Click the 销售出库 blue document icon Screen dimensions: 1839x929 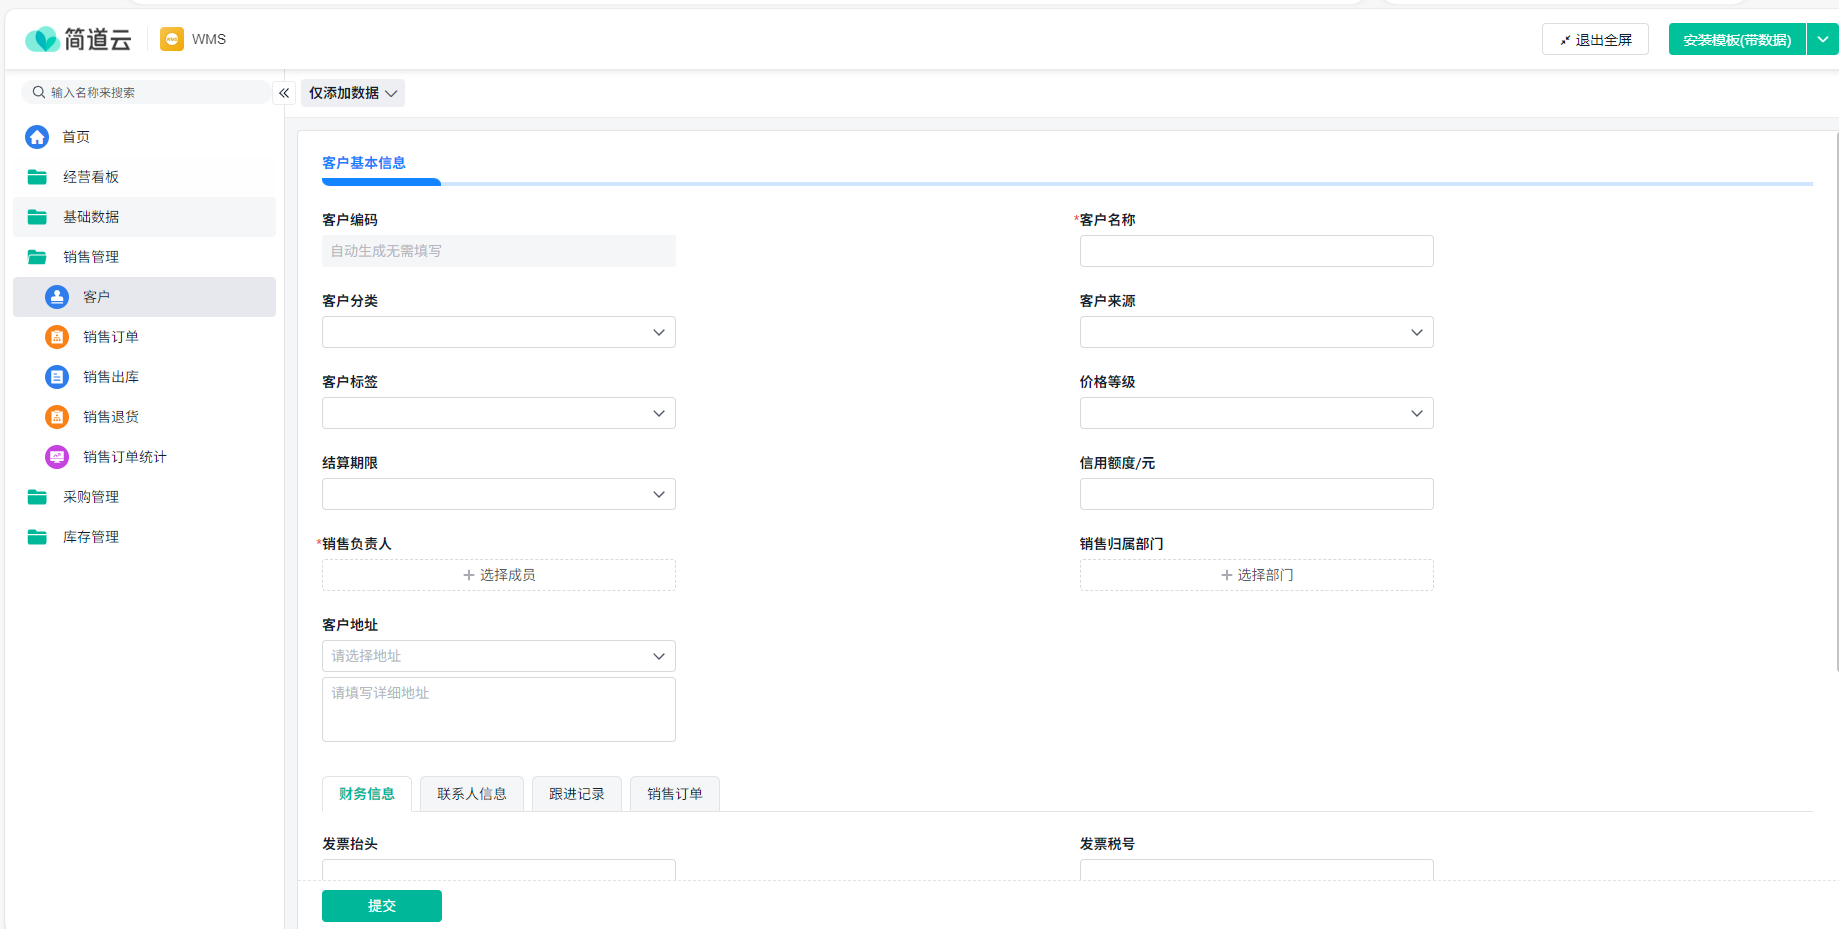click(x=57, y=377)
